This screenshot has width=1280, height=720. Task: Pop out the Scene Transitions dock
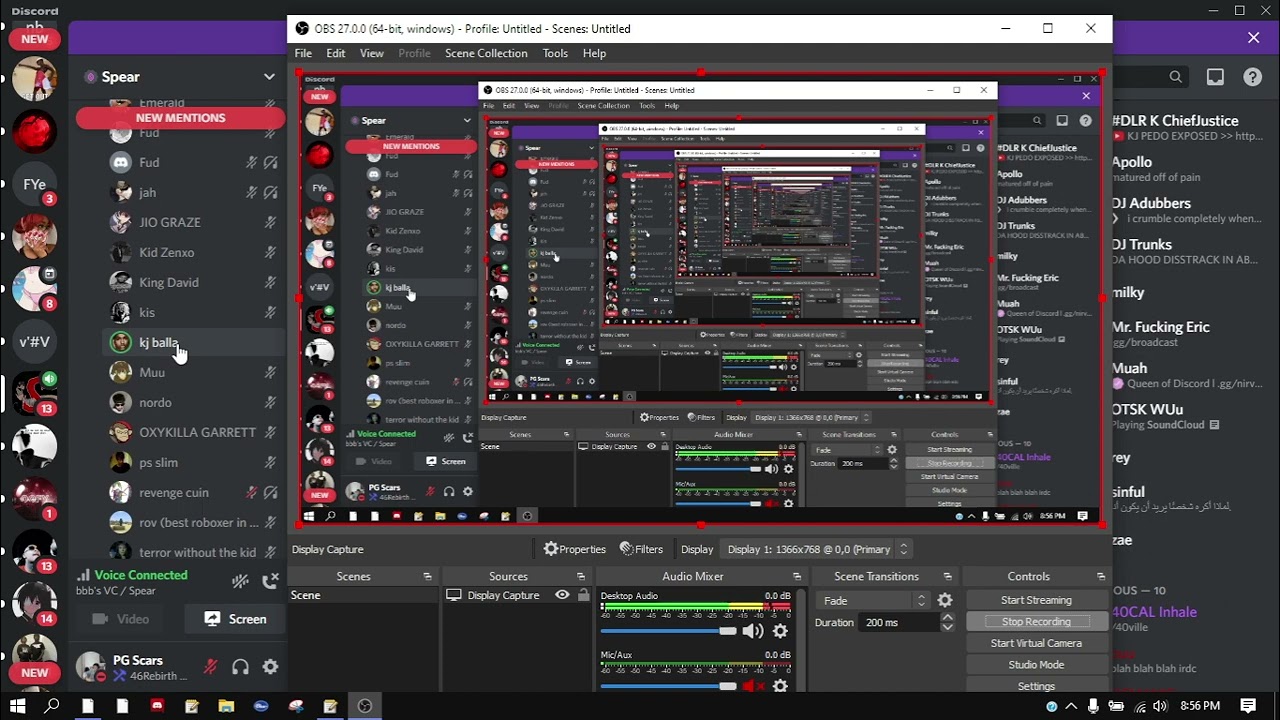tap(947, 577)
